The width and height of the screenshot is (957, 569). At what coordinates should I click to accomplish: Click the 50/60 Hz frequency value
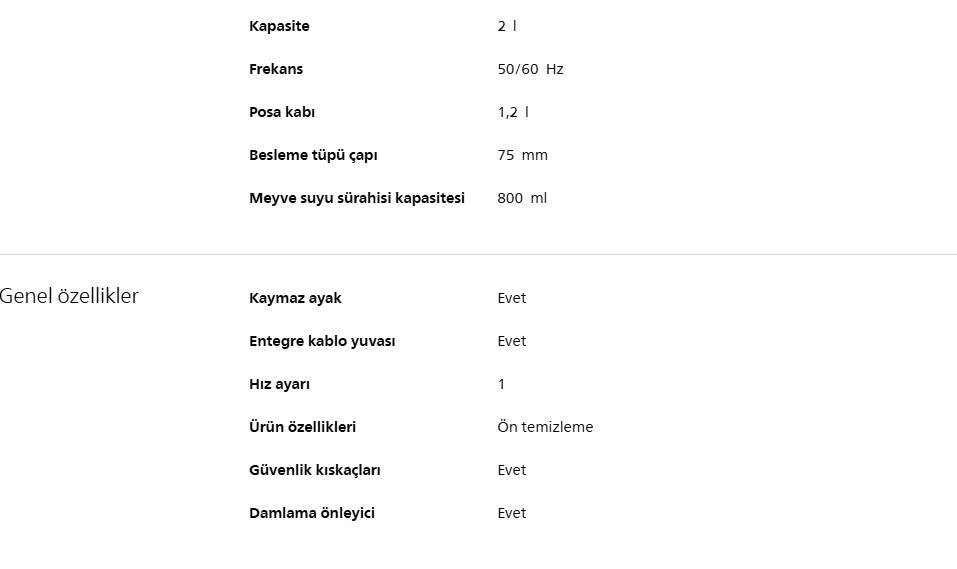point(530,69)
